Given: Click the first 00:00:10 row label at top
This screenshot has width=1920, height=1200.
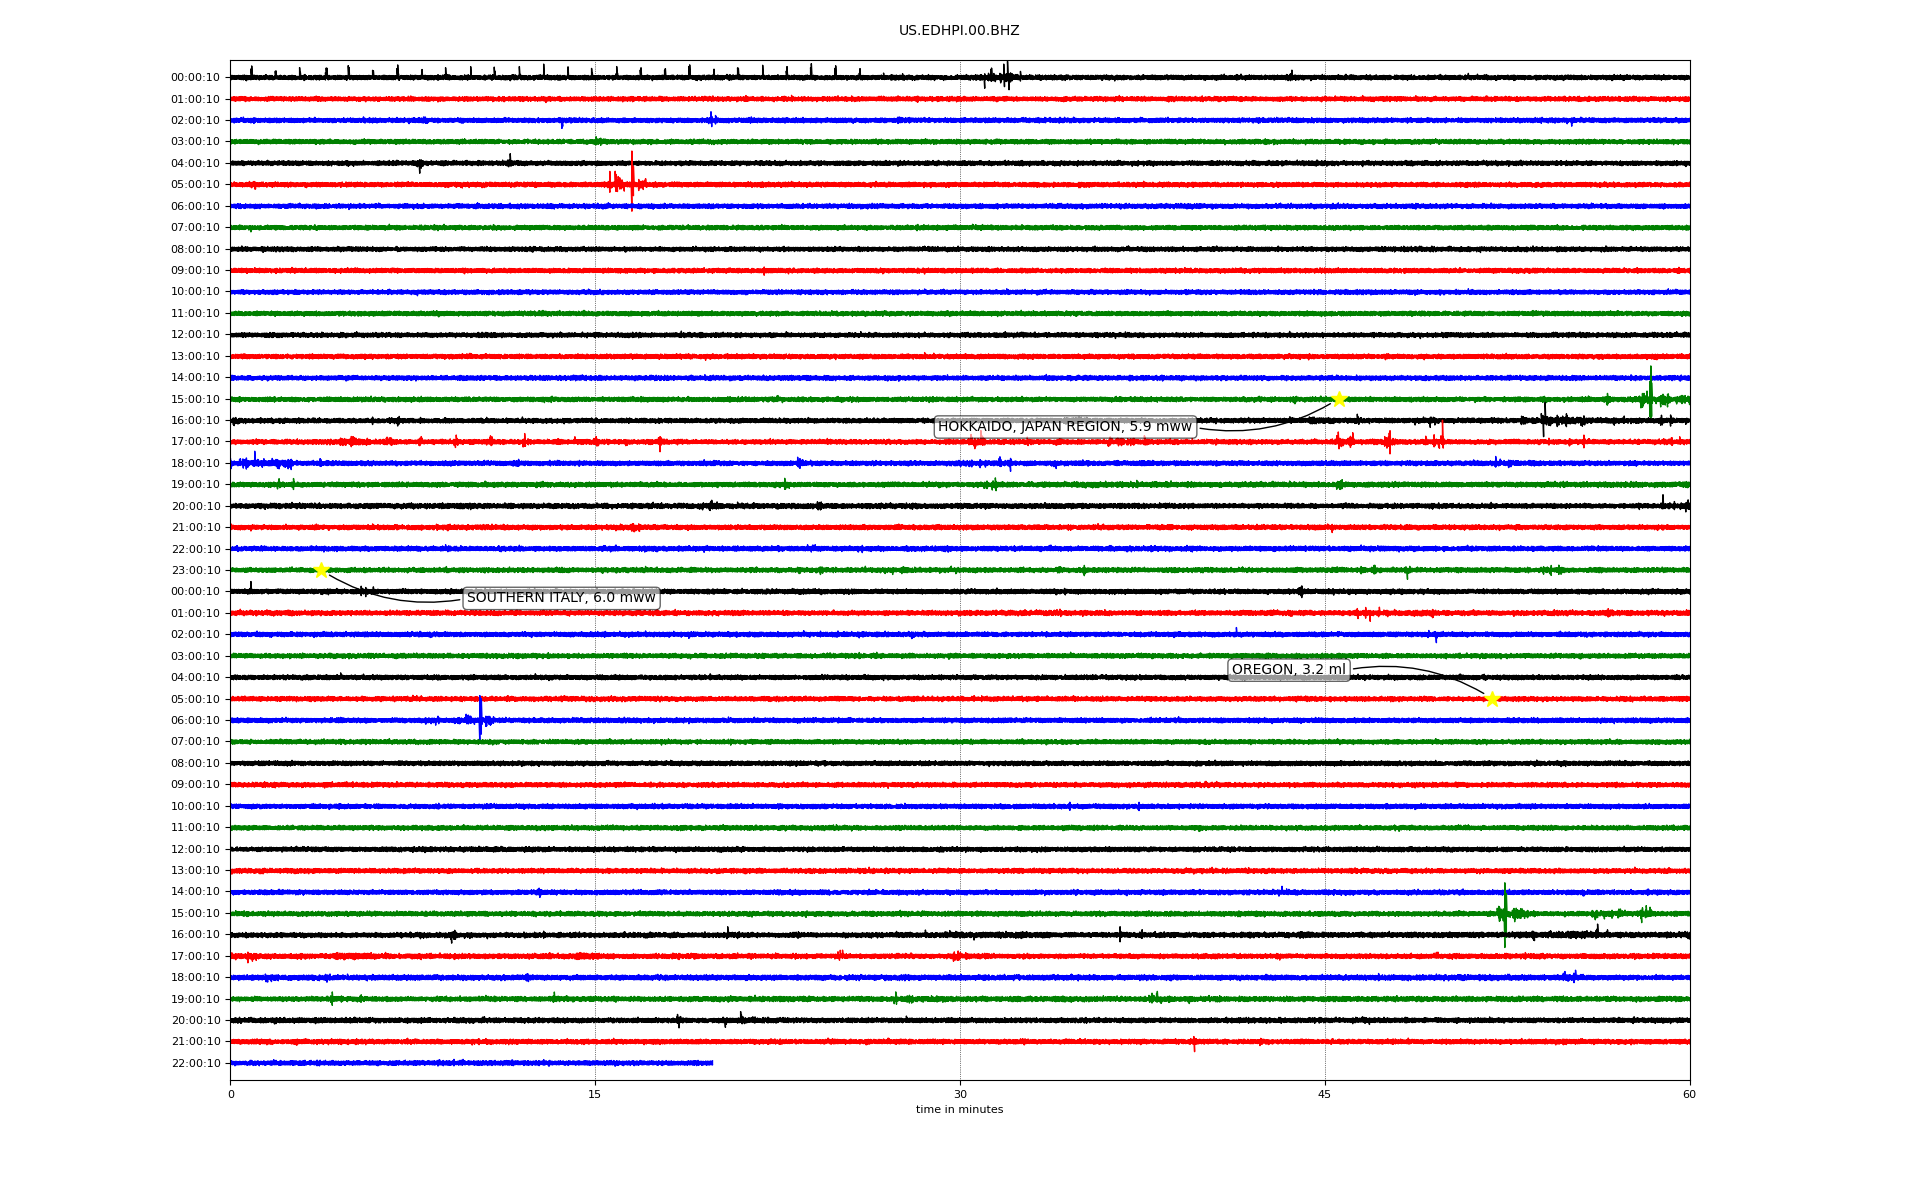Looking at the screenshot, I should 196,77.
